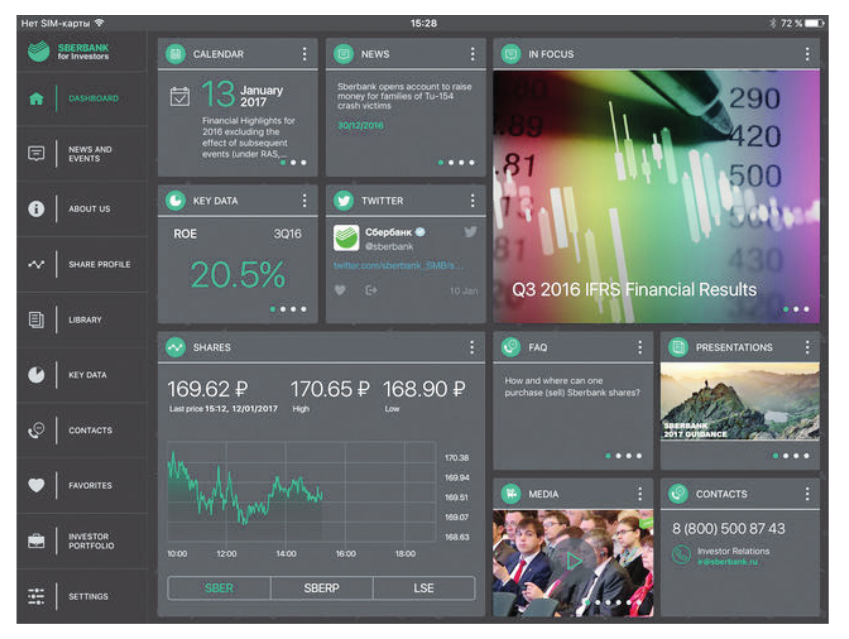Click the In Focus widget header icon
The width and height of the screenshot is (849, 639).
(511, 54)
